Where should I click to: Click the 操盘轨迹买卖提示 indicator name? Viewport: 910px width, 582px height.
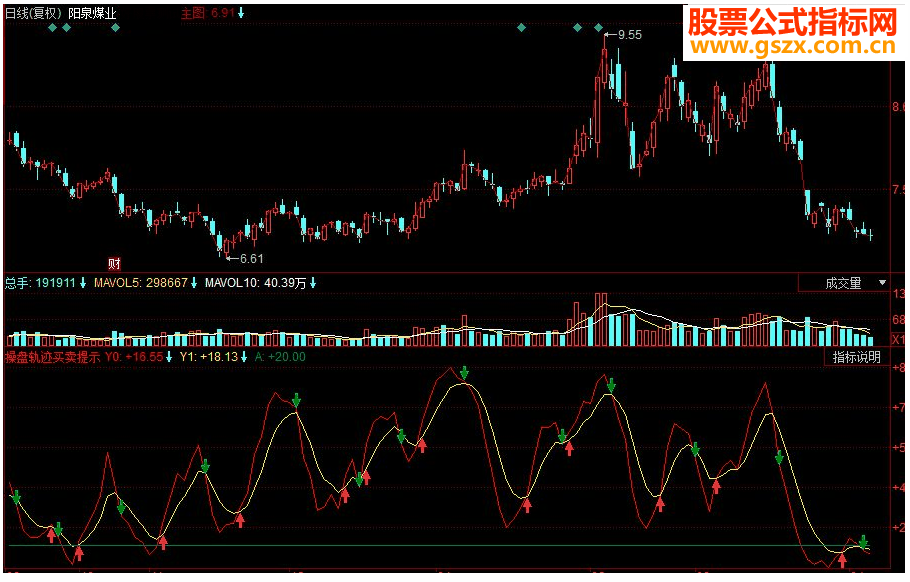pyautogui.click(x=52, y=357)
